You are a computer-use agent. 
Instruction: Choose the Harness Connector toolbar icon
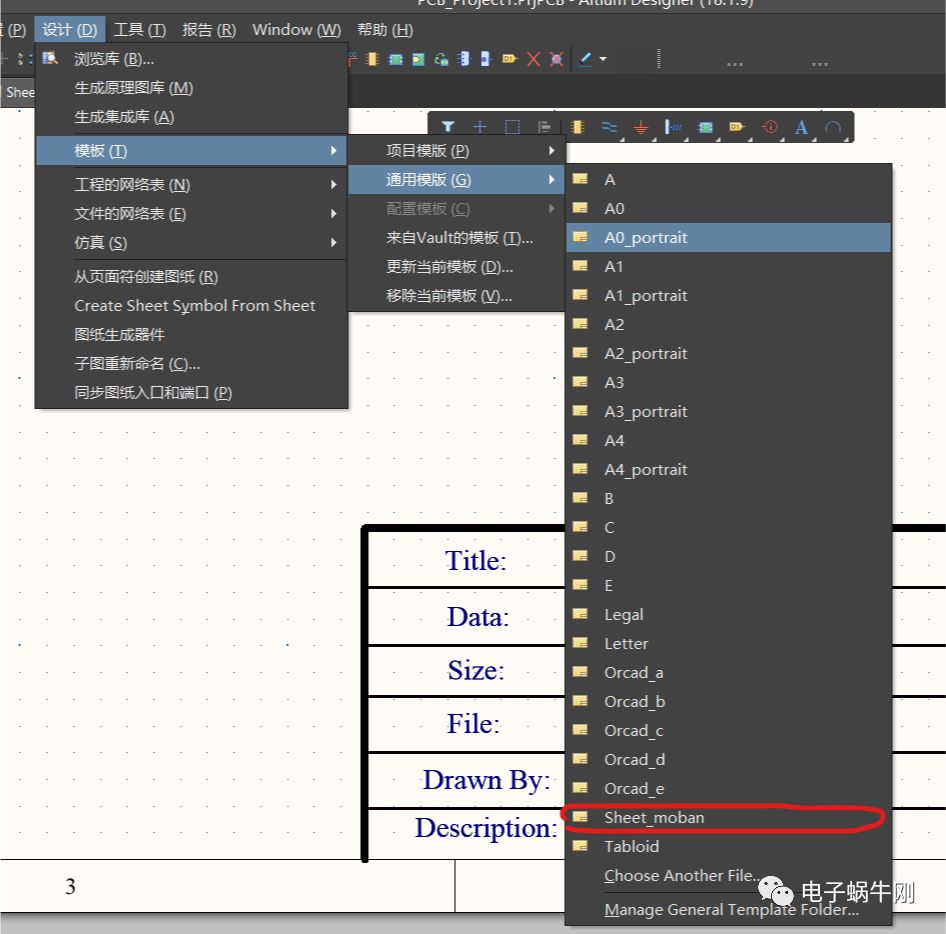pos(464,59)
